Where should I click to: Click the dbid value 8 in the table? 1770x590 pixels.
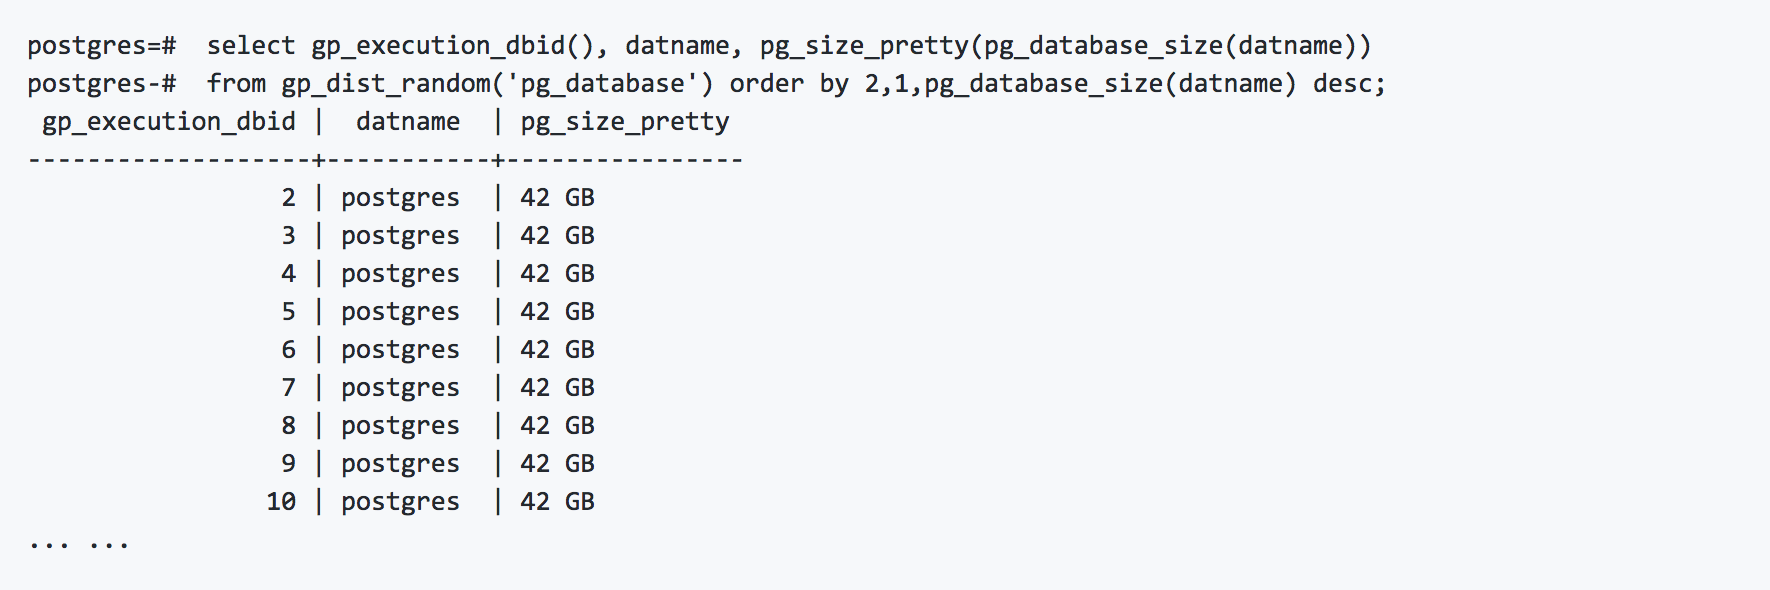click(x=289, y=426)
